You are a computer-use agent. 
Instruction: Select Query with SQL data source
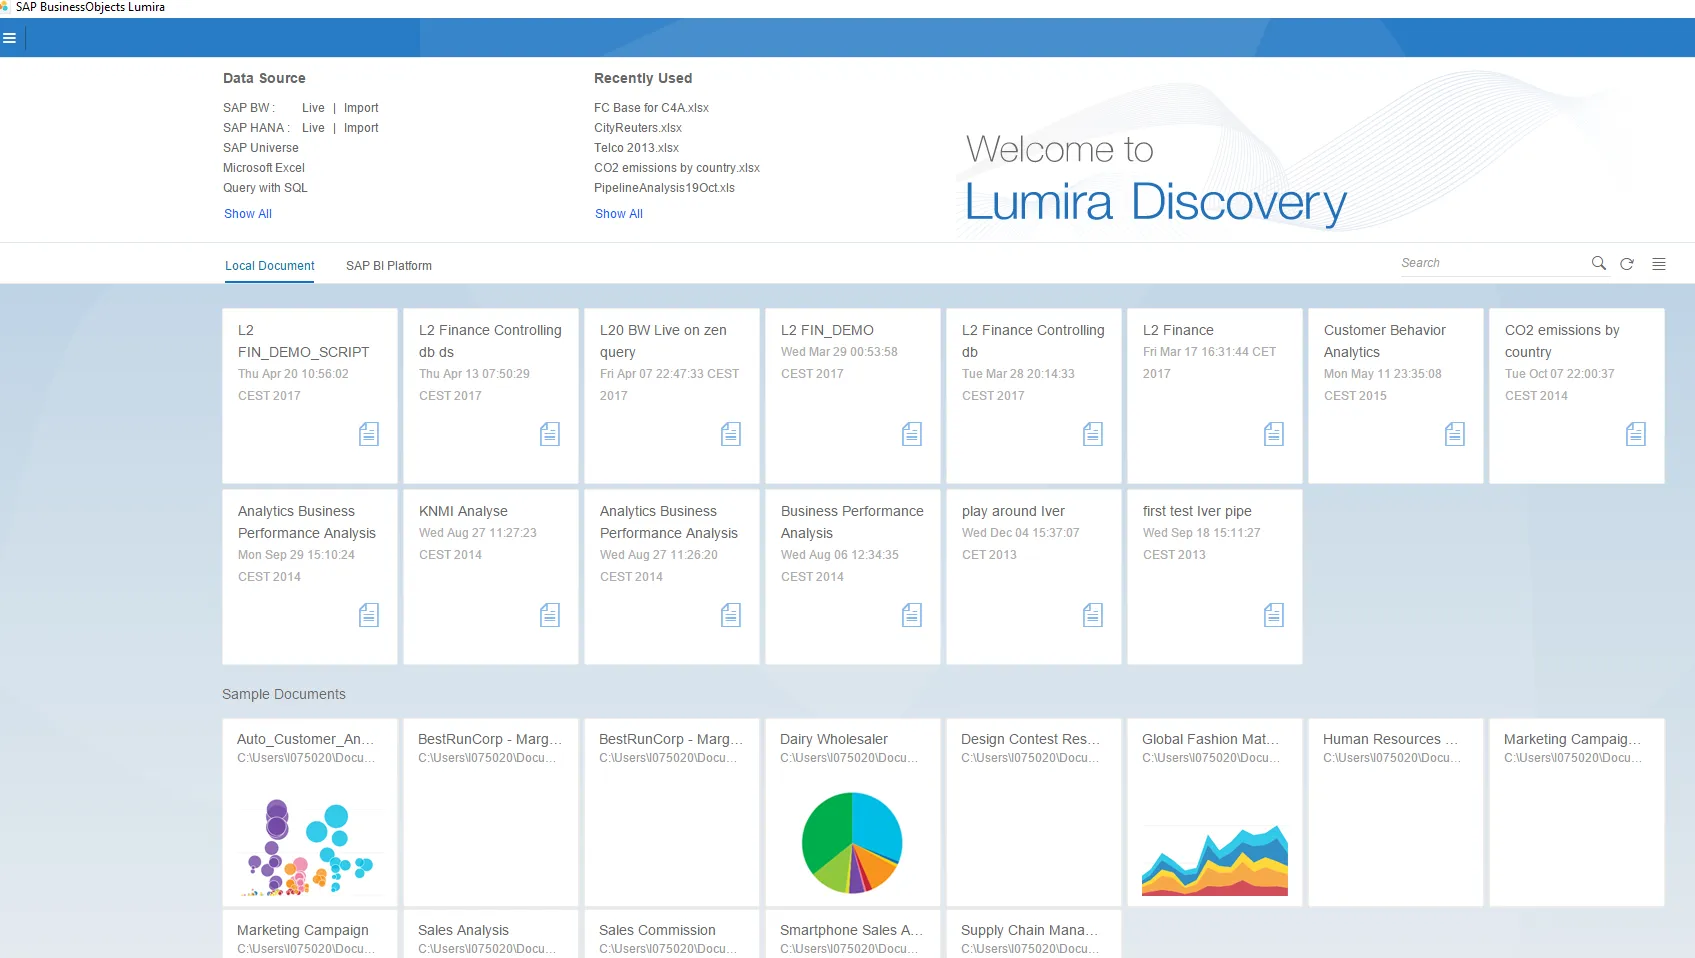[x=265, y=188]
